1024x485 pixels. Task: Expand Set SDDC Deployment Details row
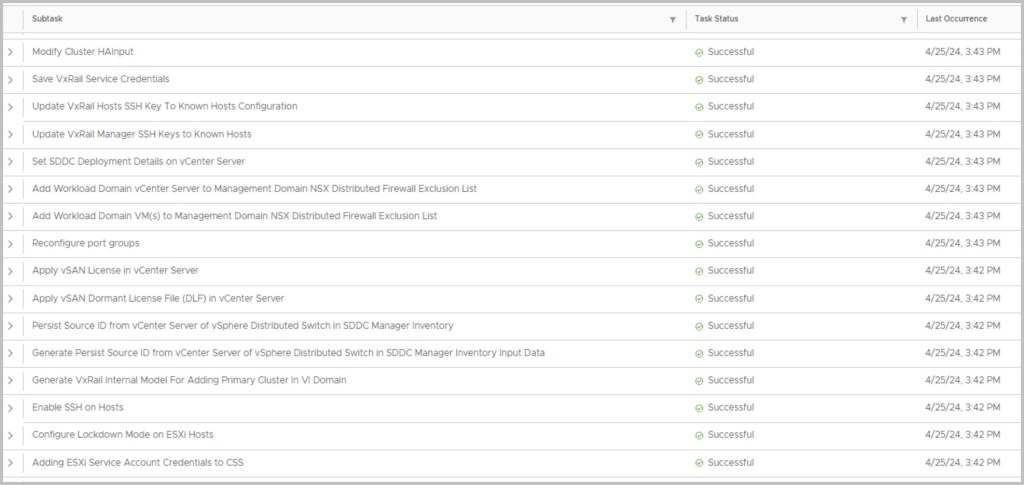coord(11,162)
